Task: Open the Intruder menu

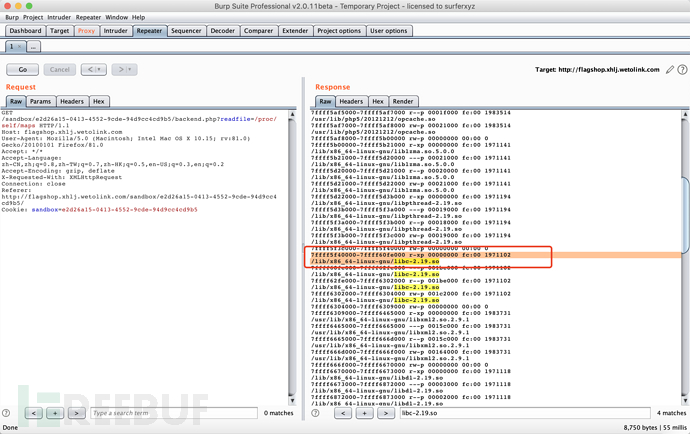Action: pos(59,17)
